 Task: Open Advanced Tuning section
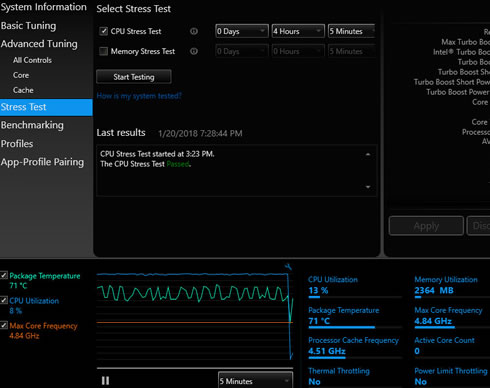(39, 44)
